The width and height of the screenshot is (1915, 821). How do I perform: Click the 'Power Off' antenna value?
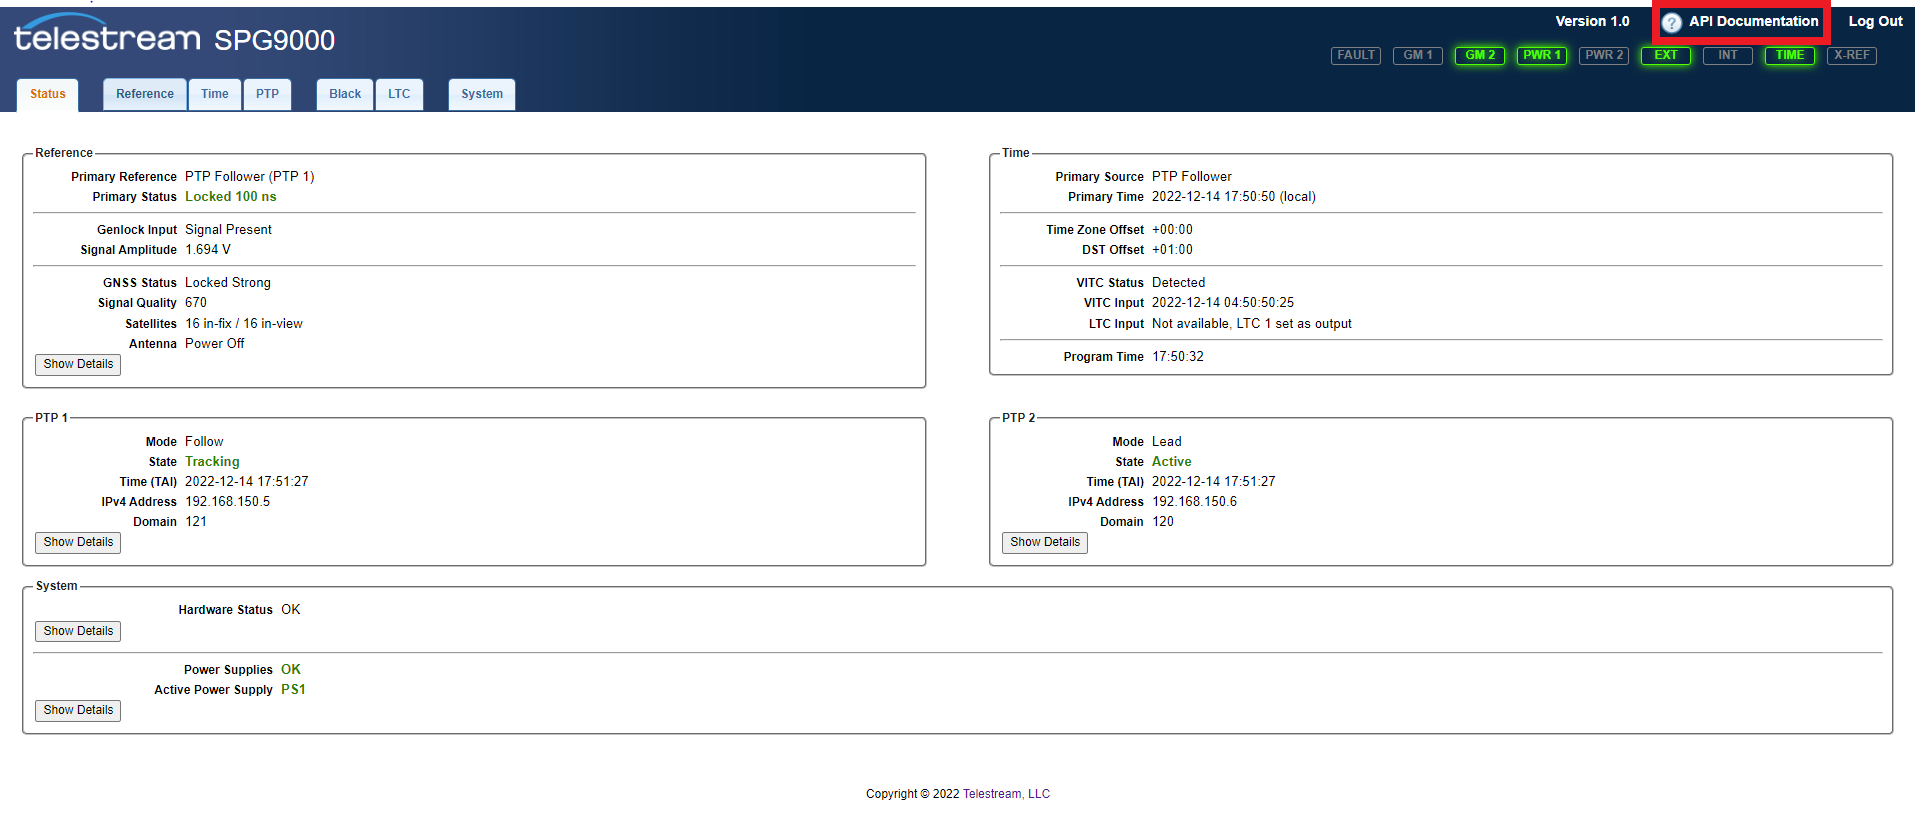[x=215, y=344]
